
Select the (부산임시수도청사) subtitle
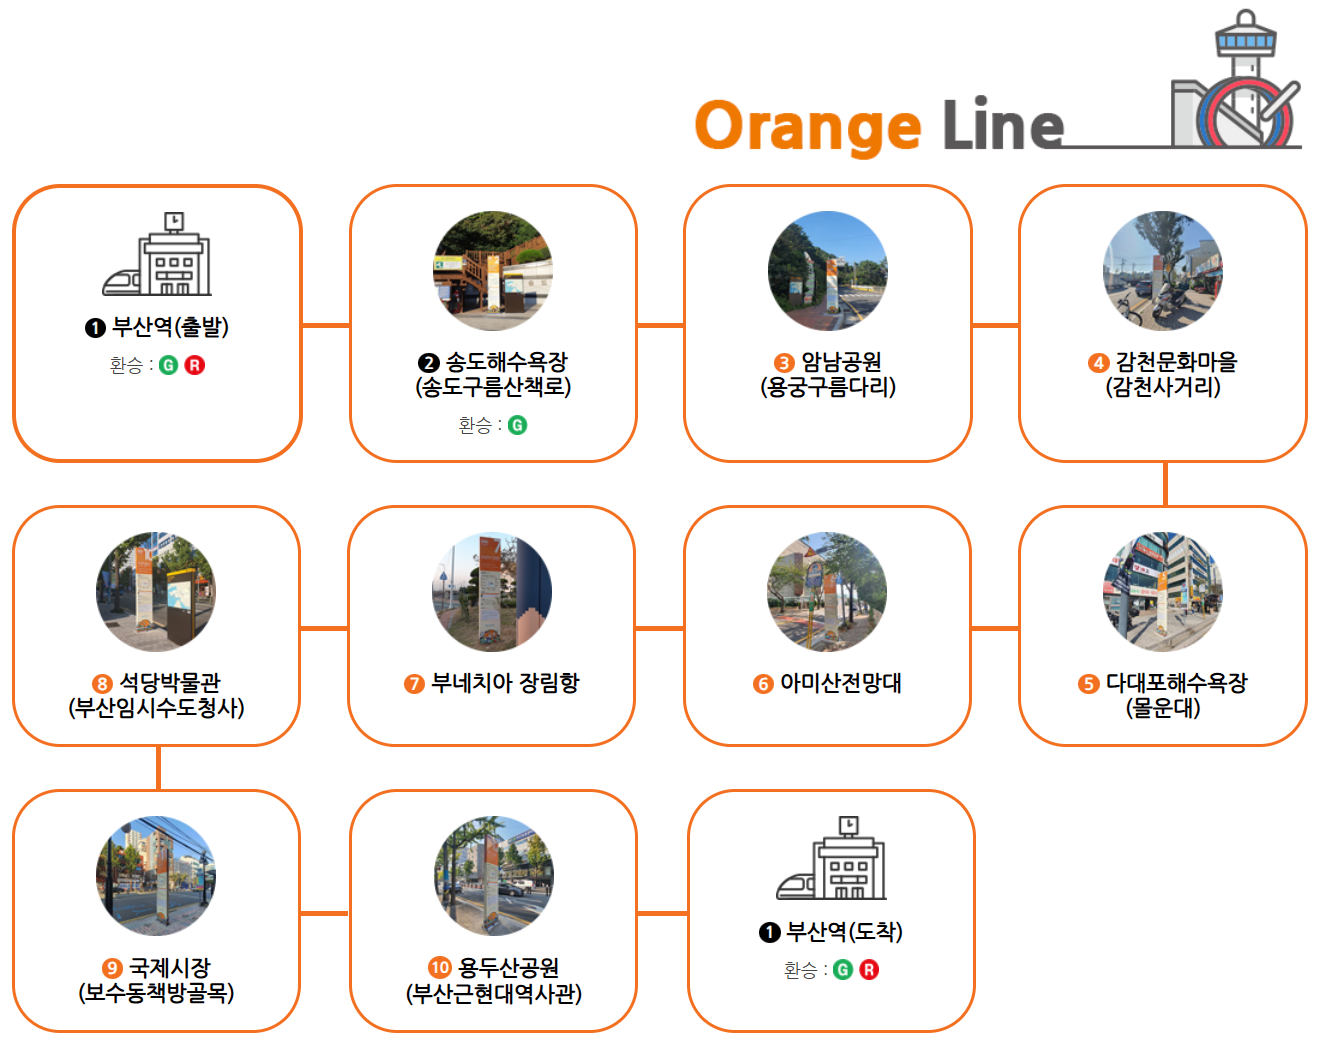click(156, 708)
